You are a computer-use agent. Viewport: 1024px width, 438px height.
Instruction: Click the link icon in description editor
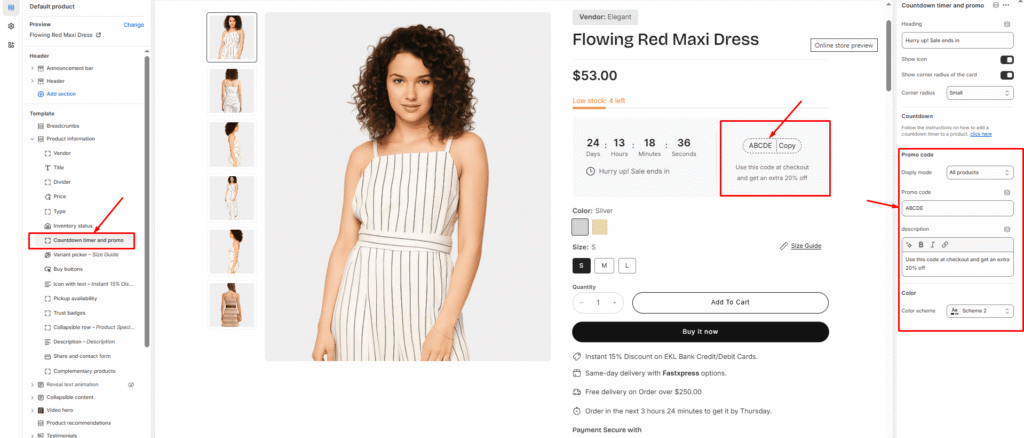tap(945, 244)
